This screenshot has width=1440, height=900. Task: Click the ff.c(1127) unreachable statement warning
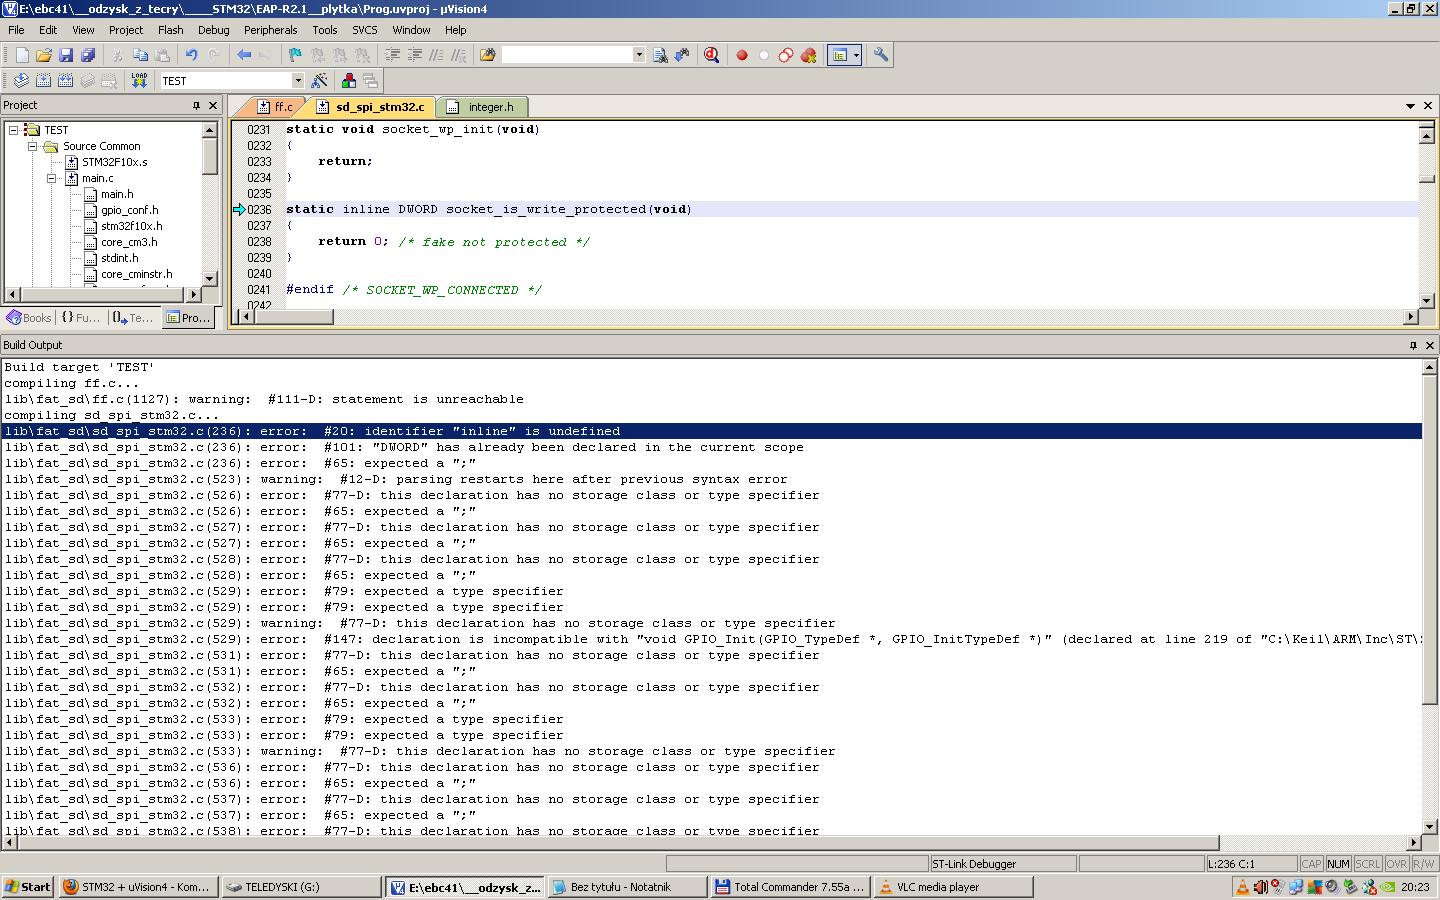(x=264, y=399)
